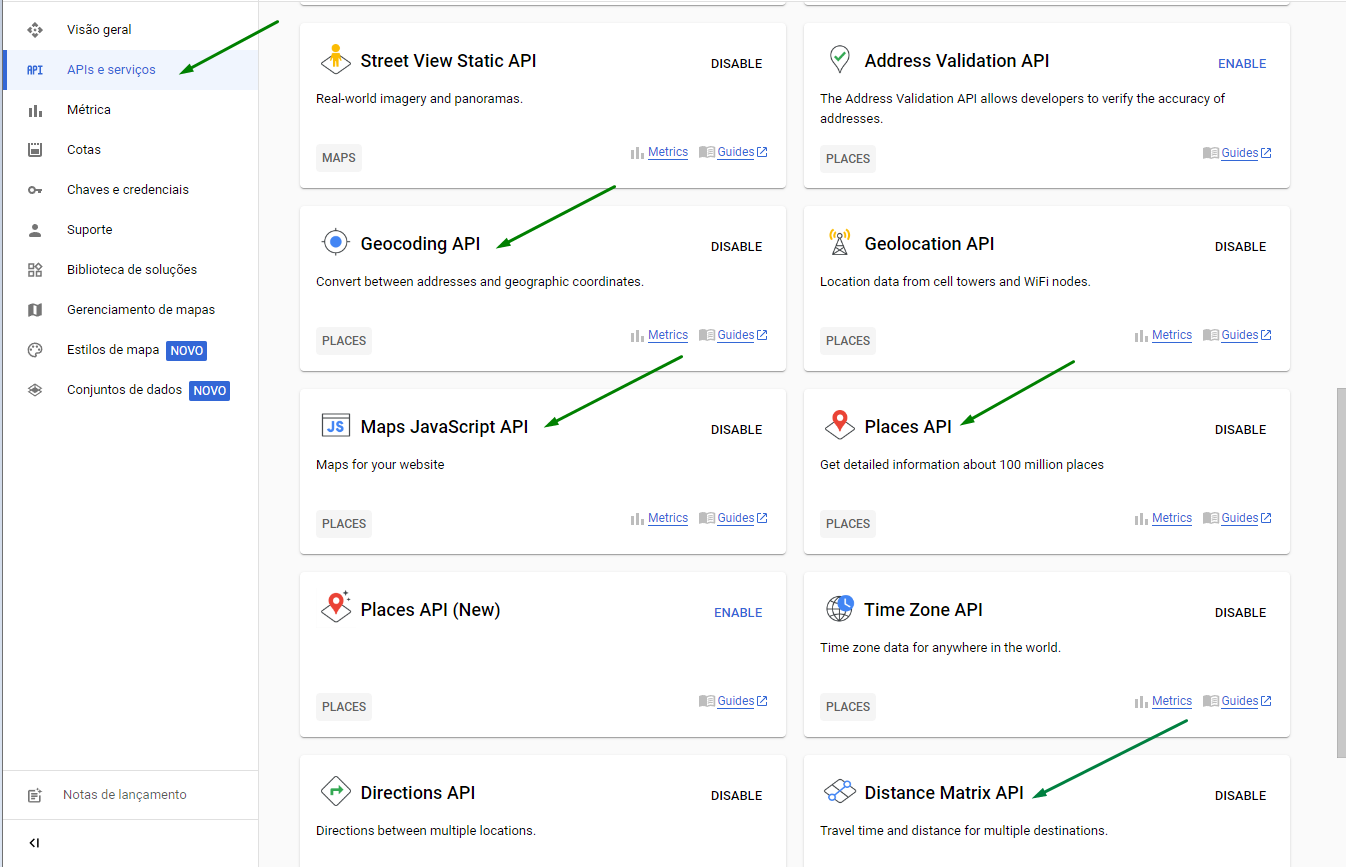The height and width of the screenshot is (867, 1346).
Task: Collapse the sidebar with arrow icon
Action: tap(34, 843)
